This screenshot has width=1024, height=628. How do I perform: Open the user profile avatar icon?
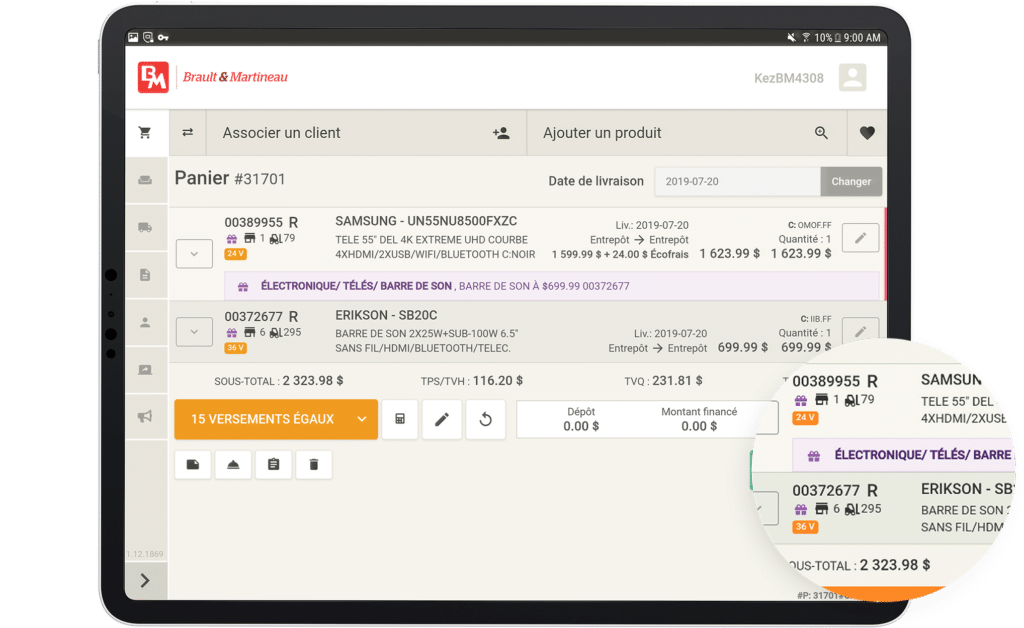tap(852, 78)
